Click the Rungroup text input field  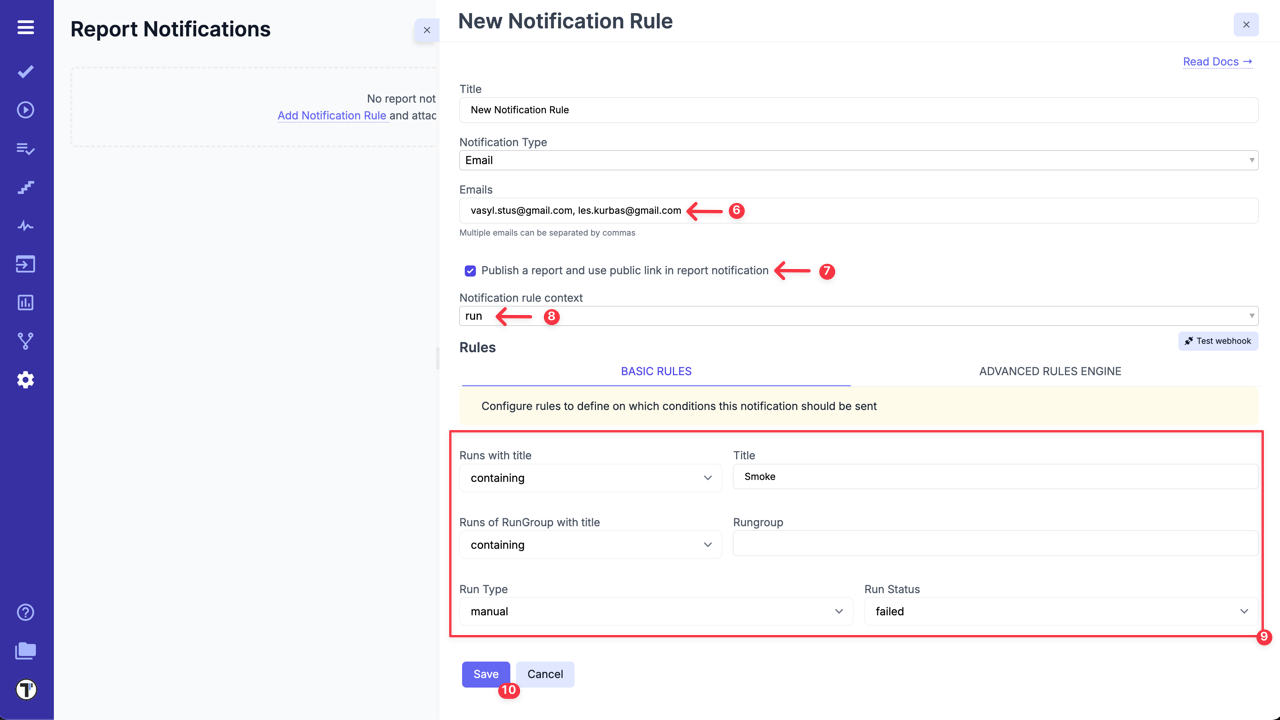(x=995, y=544)
